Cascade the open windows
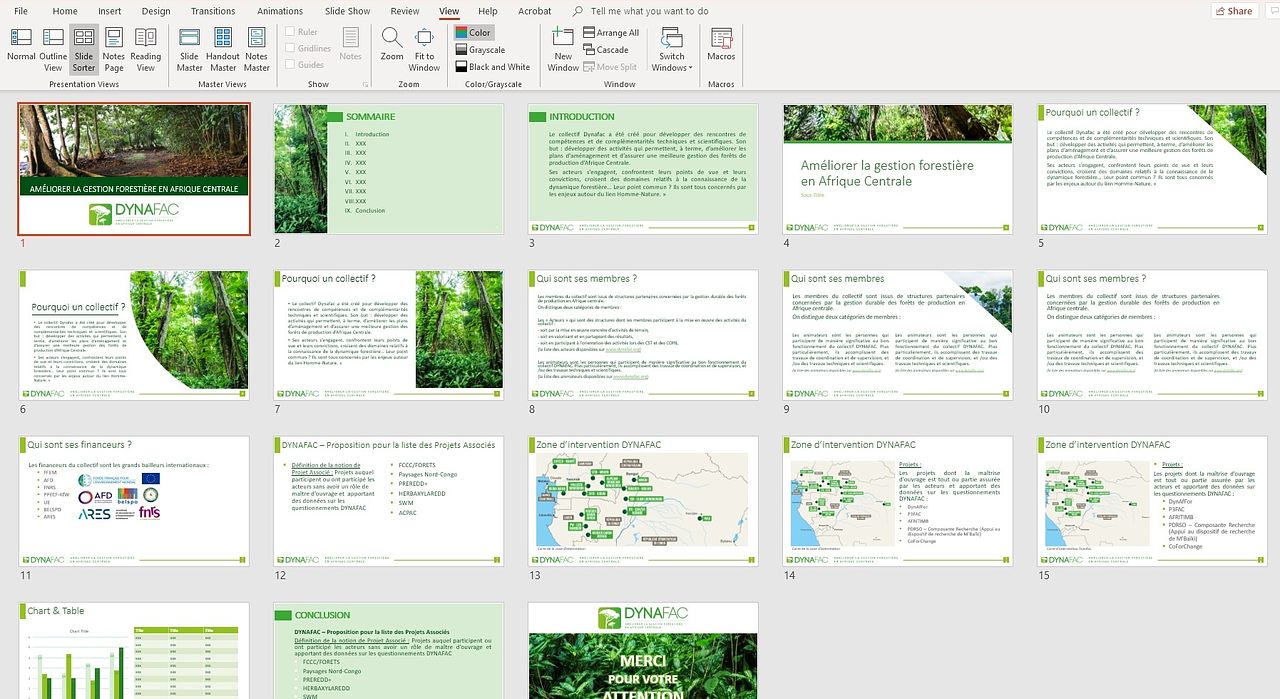The width and height of the screenshot is (1280, 699). point(606,50)
